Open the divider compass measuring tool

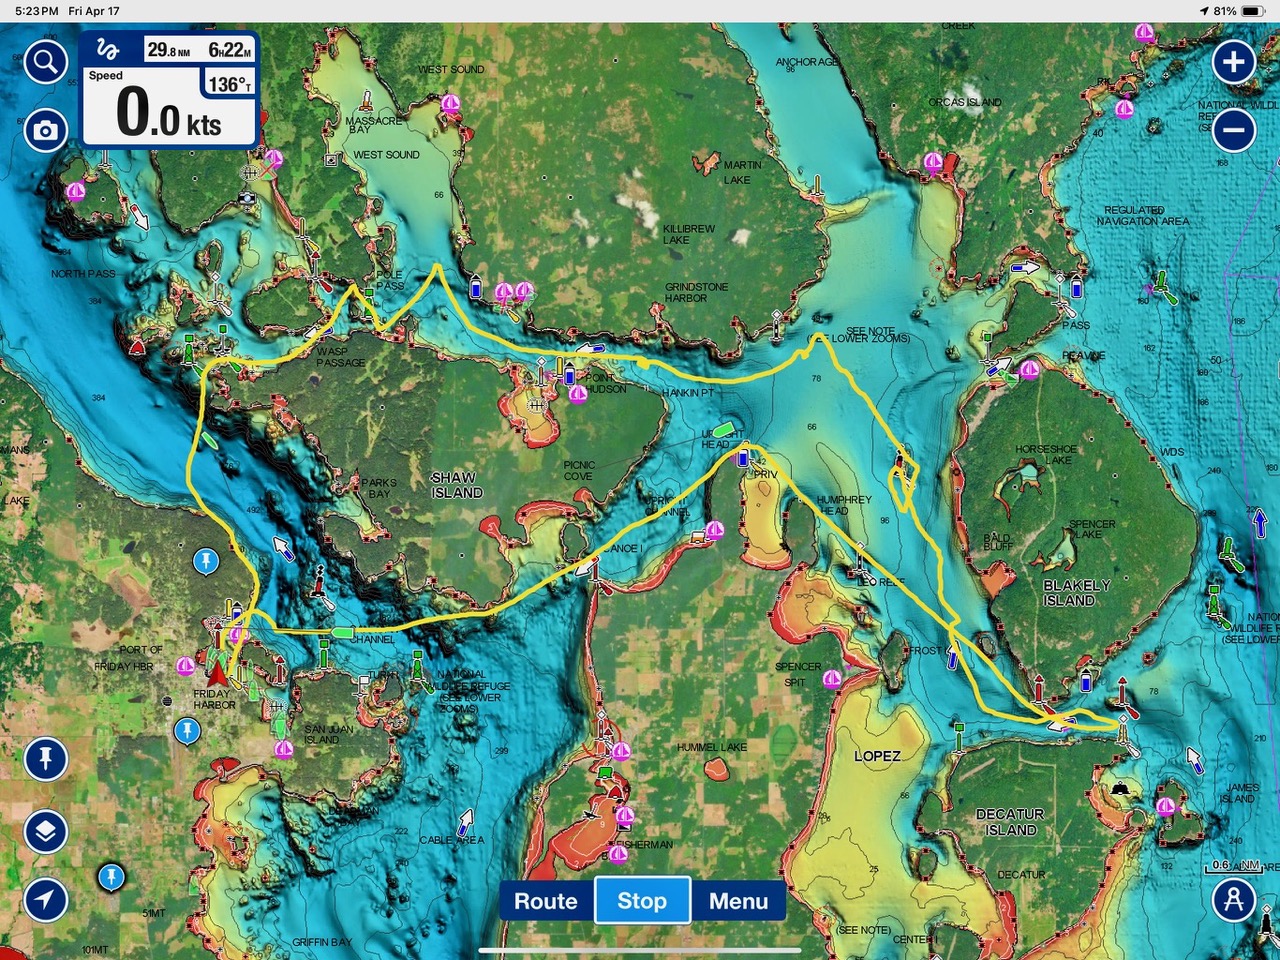click(x=1234, y=899)
